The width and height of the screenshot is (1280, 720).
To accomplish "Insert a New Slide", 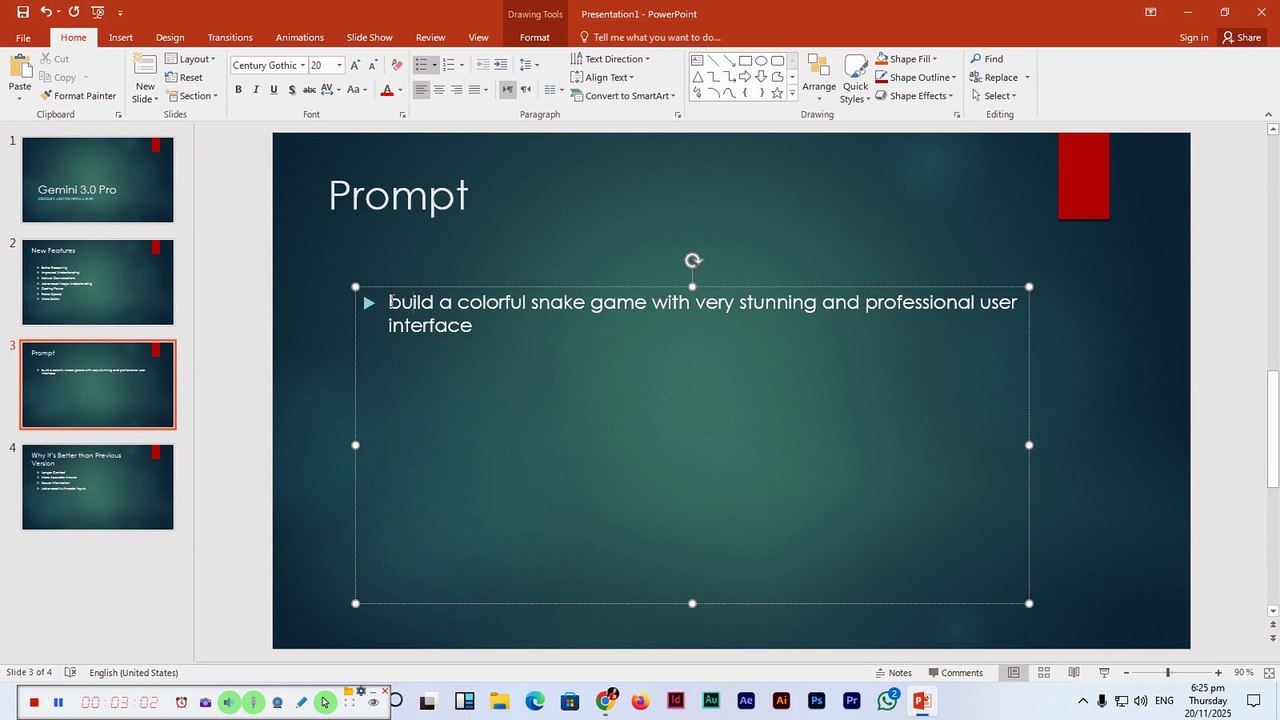I will tap(145, 78).
